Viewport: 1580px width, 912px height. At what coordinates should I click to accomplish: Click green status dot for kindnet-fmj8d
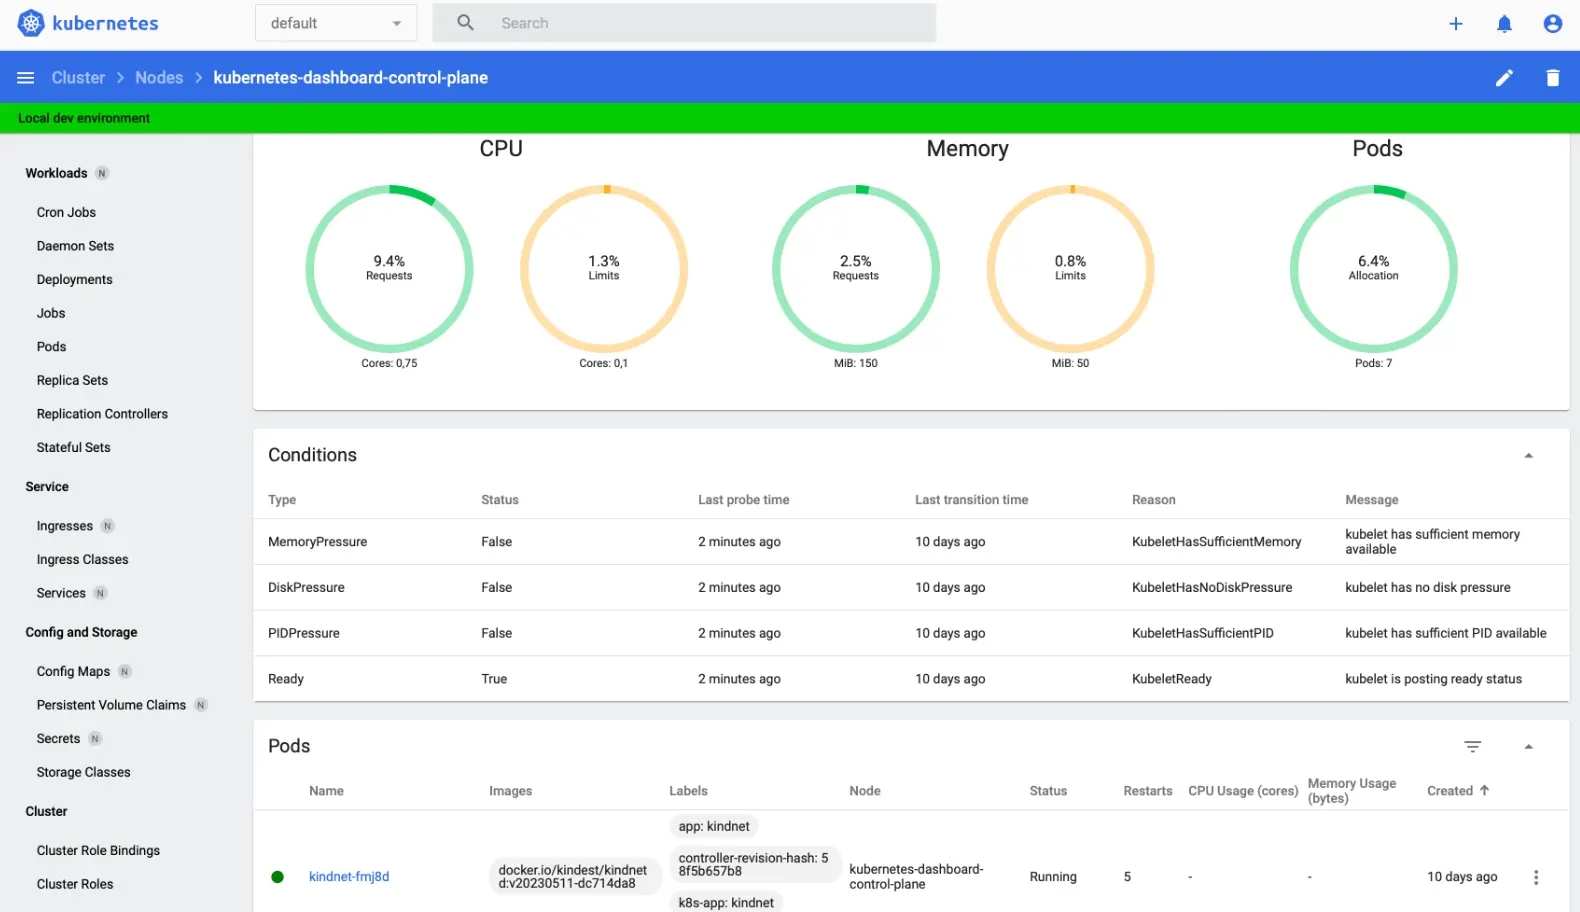coord(278,877)
